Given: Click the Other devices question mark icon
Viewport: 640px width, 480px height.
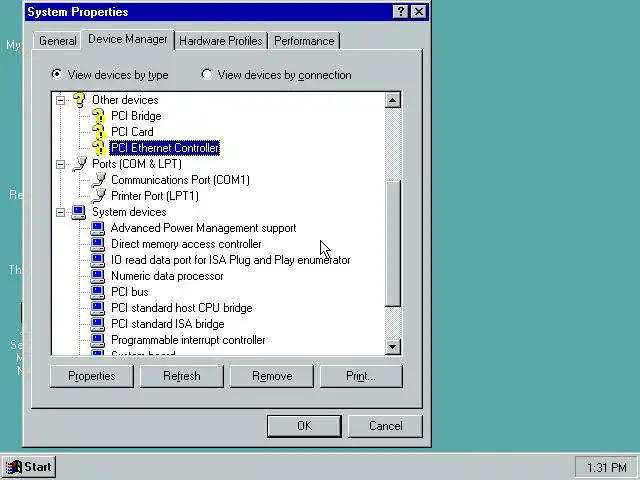Looking at the screenshot, I should click(x=79, y=100).
